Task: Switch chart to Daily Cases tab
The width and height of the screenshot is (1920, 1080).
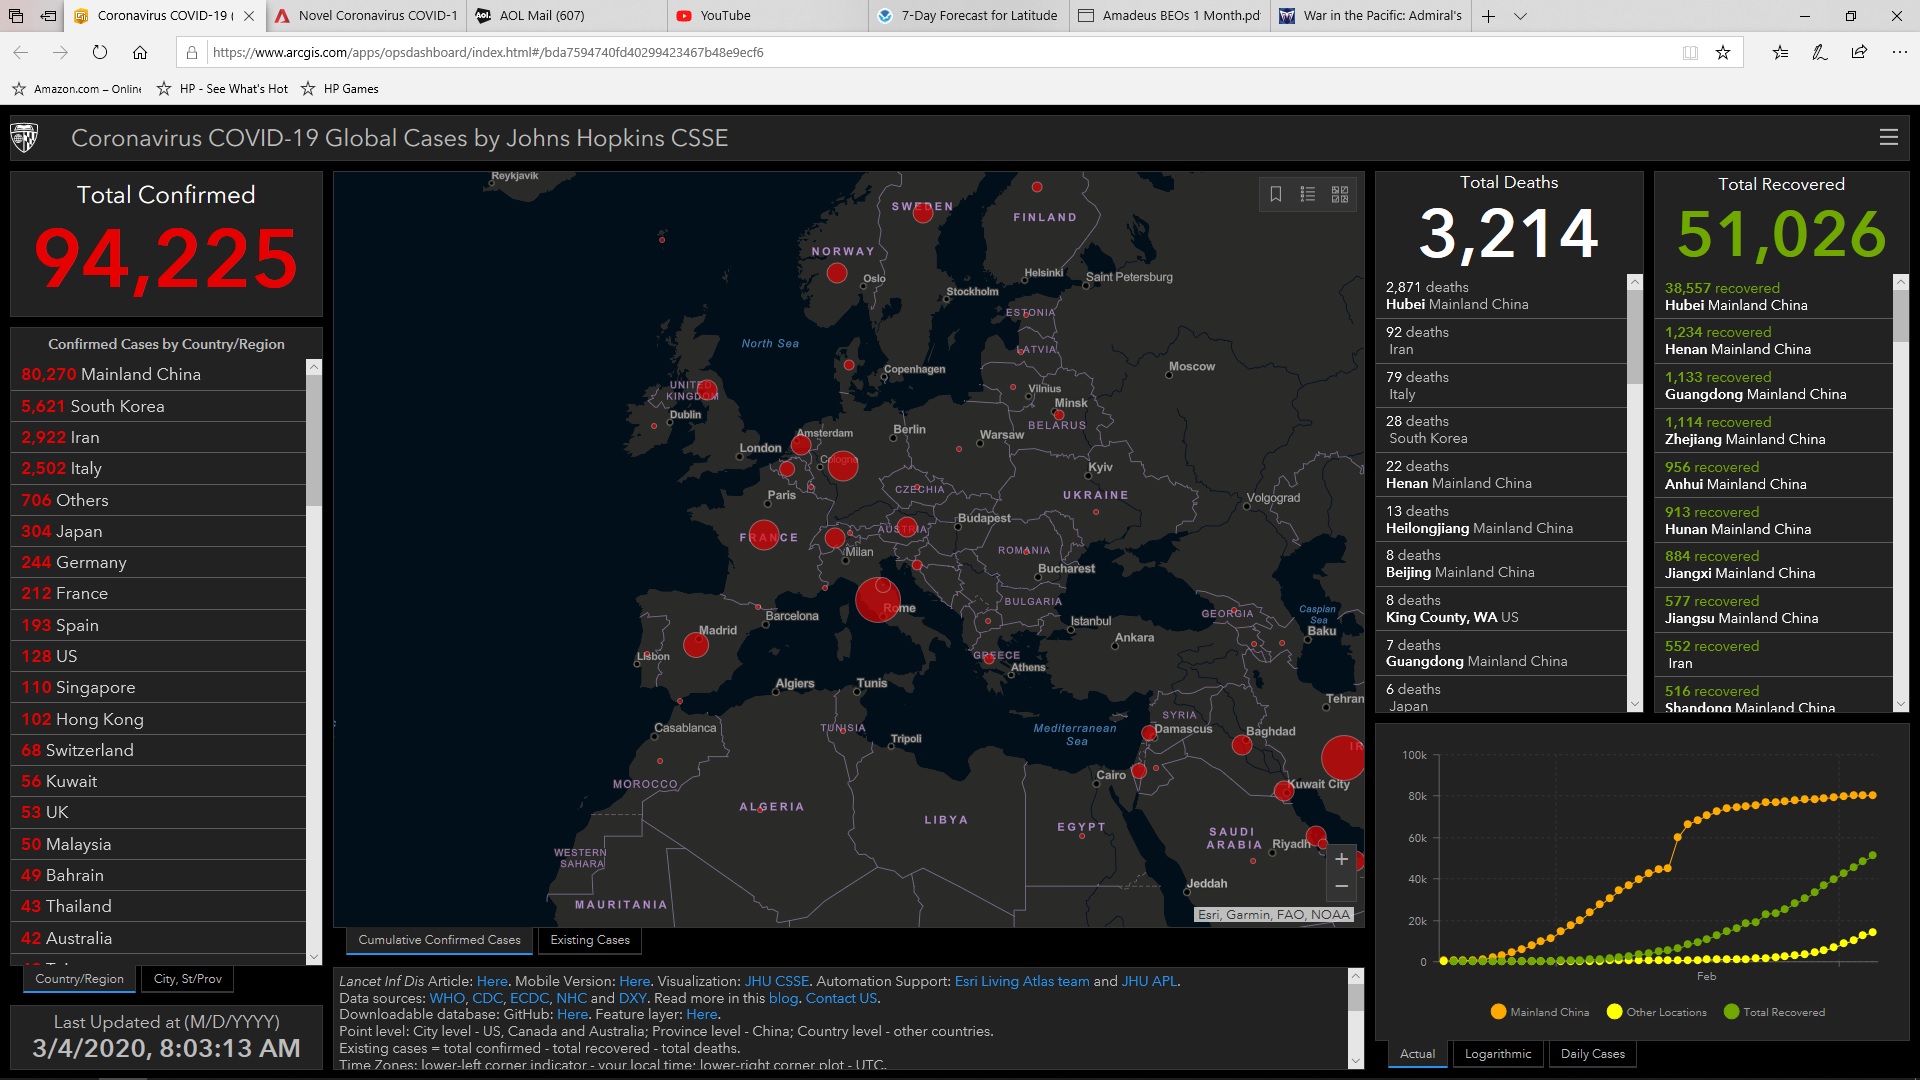Action: pos(1593,1054)
